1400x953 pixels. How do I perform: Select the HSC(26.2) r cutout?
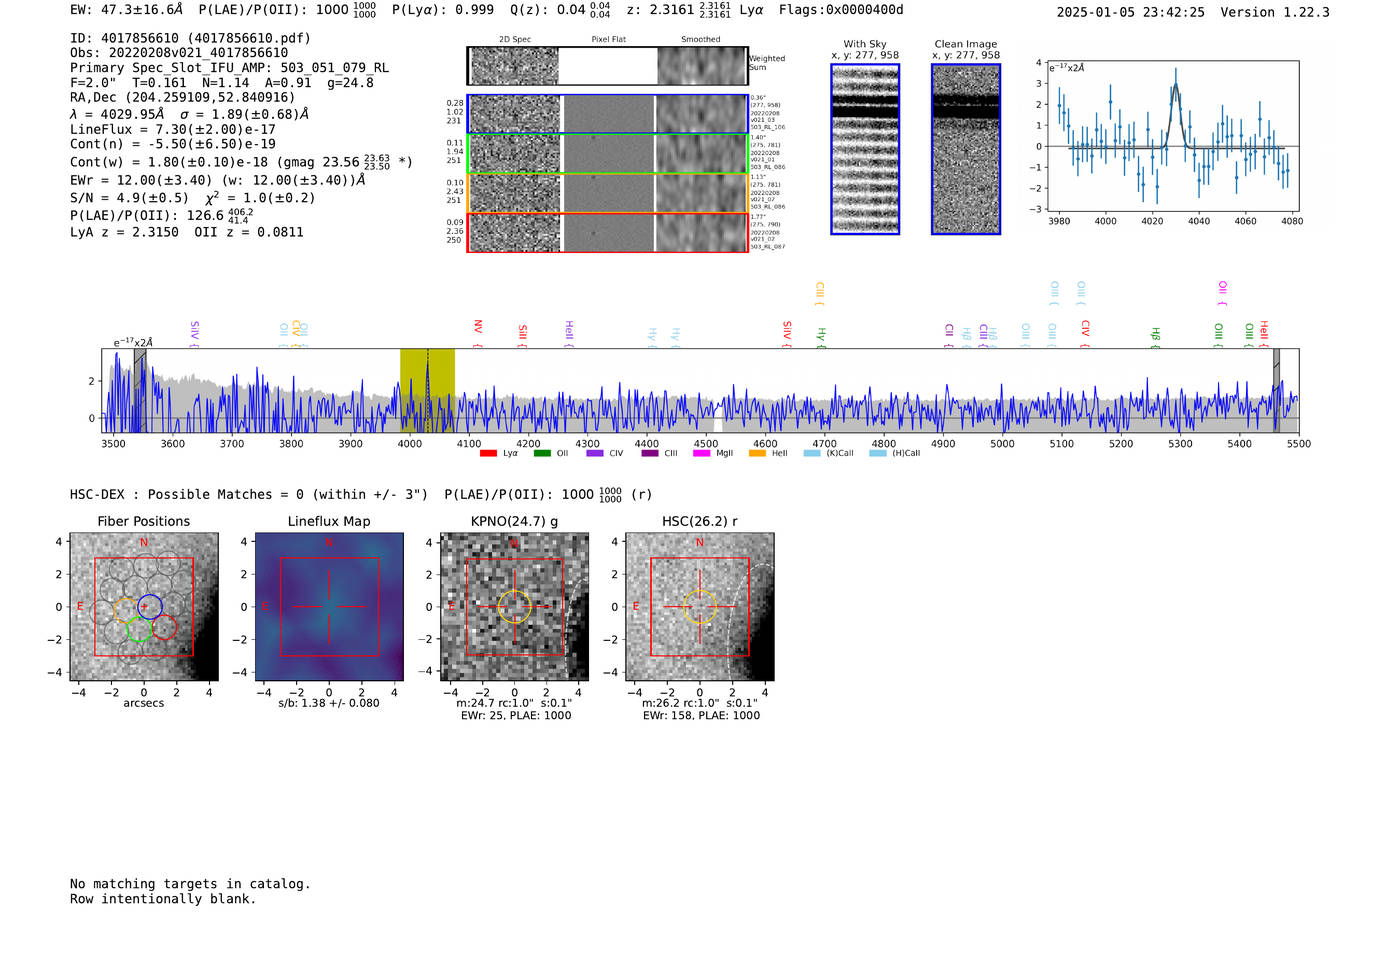(x=699, y=607)
